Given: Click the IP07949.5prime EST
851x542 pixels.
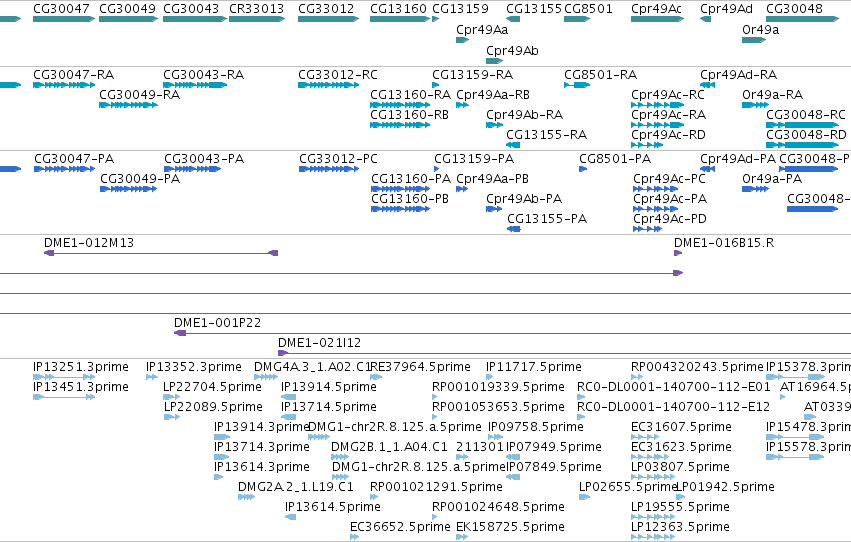Looking at the screenshot, I should click(513, 457).
